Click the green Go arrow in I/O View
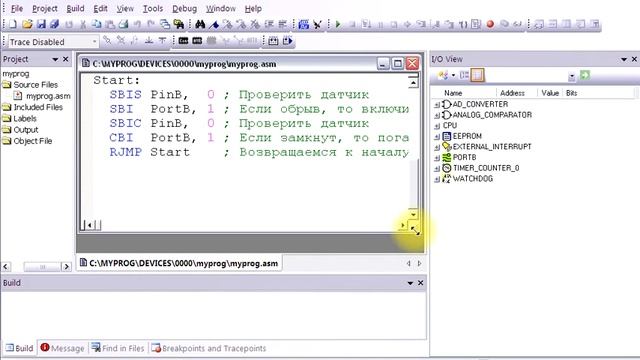The width and height of the screenshot is (640, 360). [x=585, y=75]
